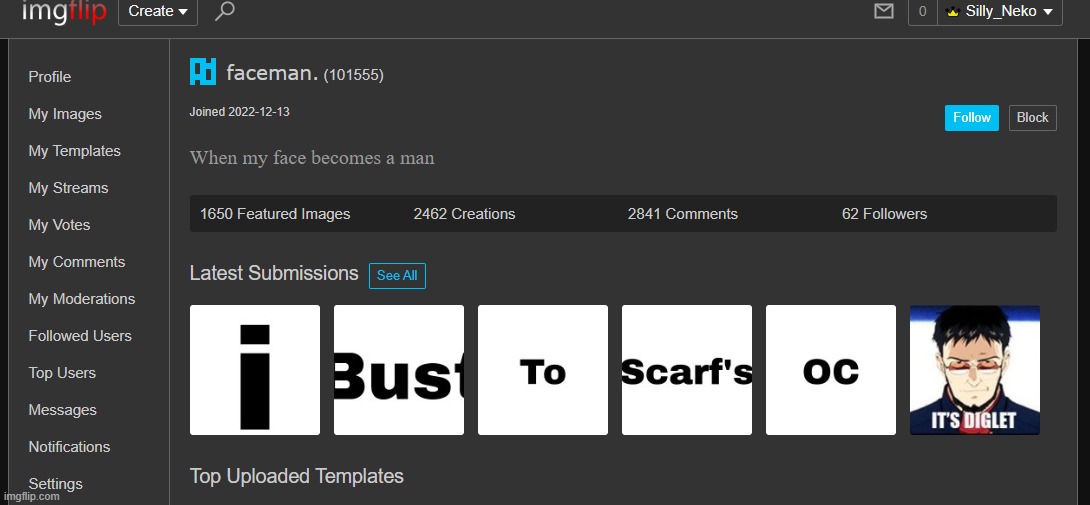Select My Streams in the sidebar

(x=68, y=188)
